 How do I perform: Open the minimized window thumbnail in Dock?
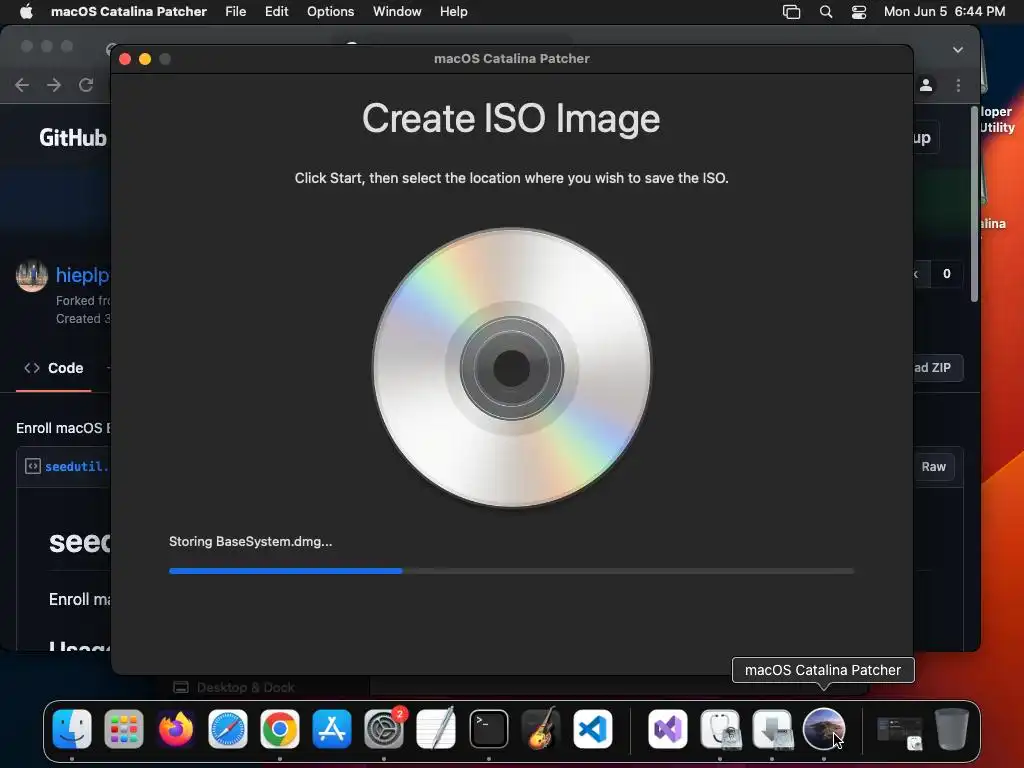pyautogui.click(x=899, y=731)
